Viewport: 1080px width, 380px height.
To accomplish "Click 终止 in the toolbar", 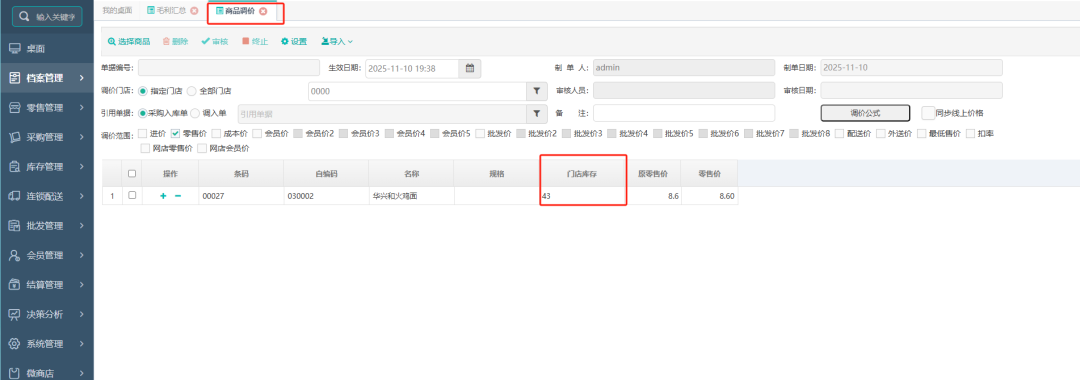I will pyautogui.click(x=255, y=41).
